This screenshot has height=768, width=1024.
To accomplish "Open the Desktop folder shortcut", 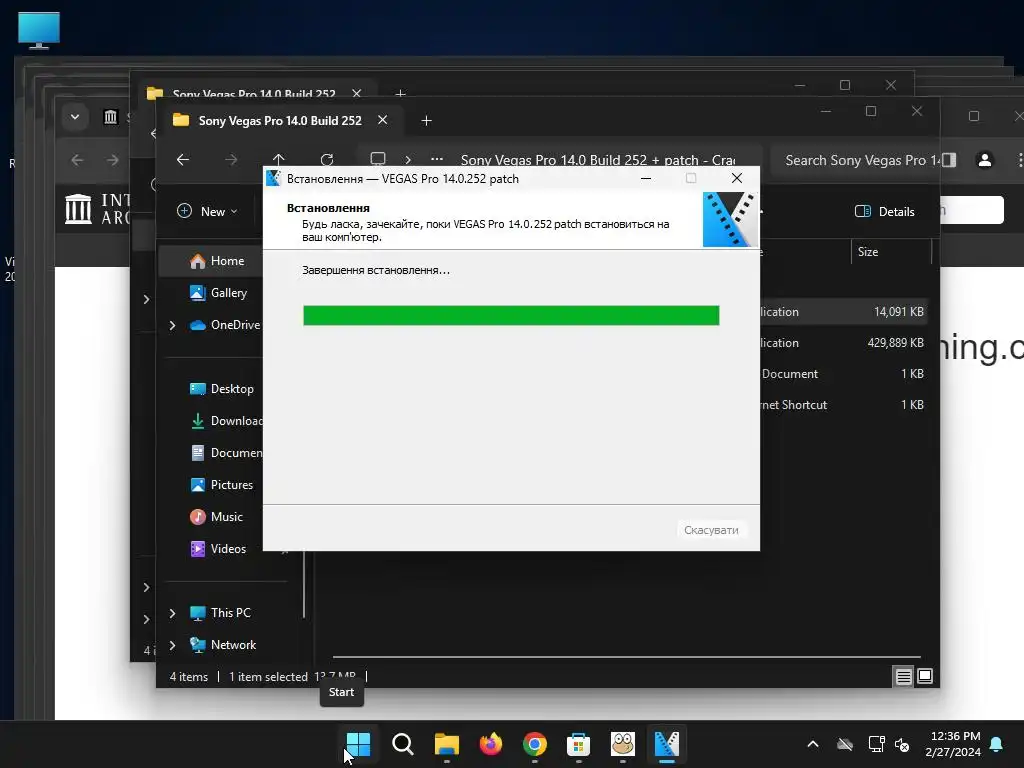I will [221, 389].
